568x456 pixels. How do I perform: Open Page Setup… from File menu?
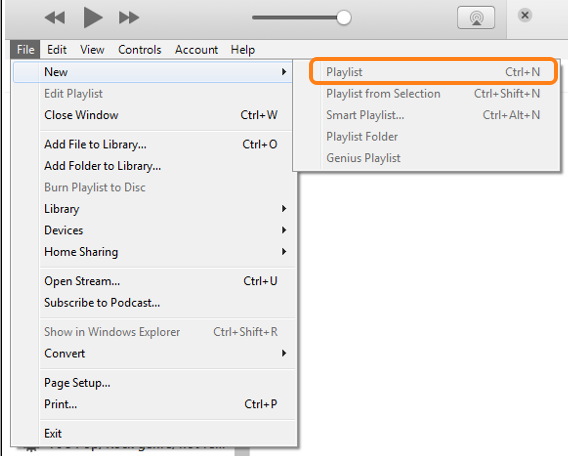pos(153,383)
